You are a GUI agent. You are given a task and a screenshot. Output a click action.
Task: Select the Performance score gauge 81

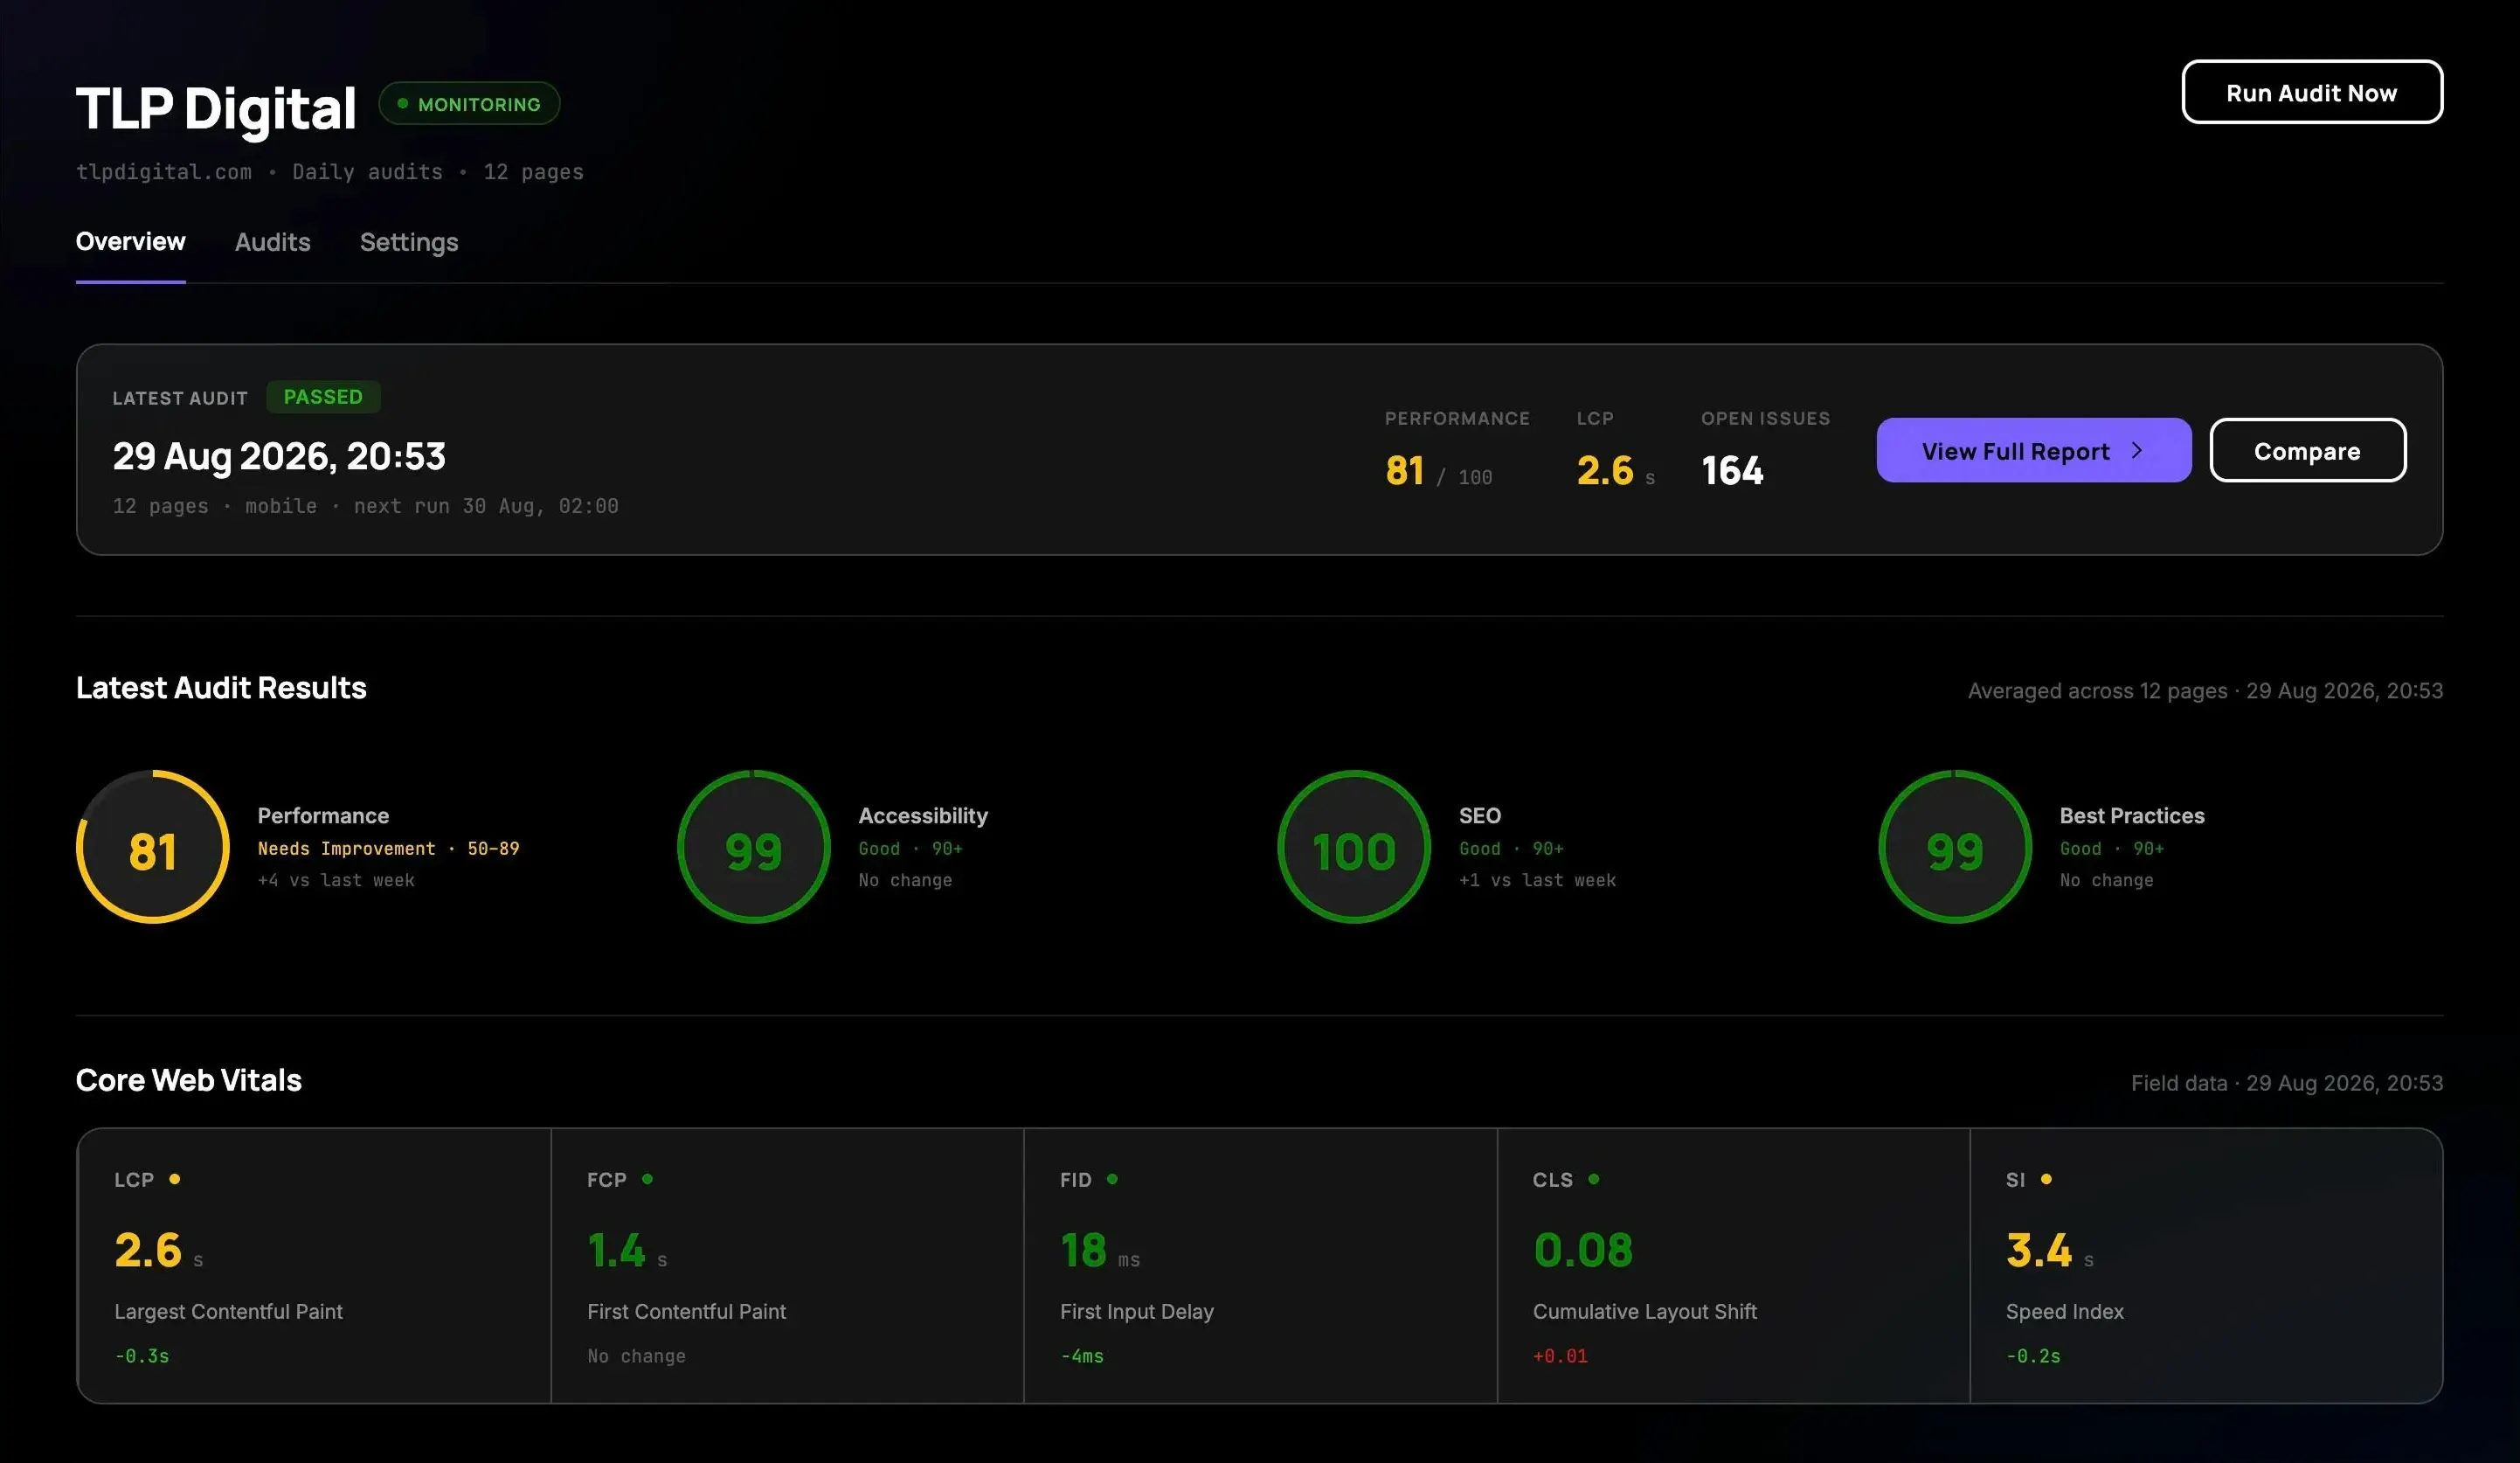pos(153,847)
